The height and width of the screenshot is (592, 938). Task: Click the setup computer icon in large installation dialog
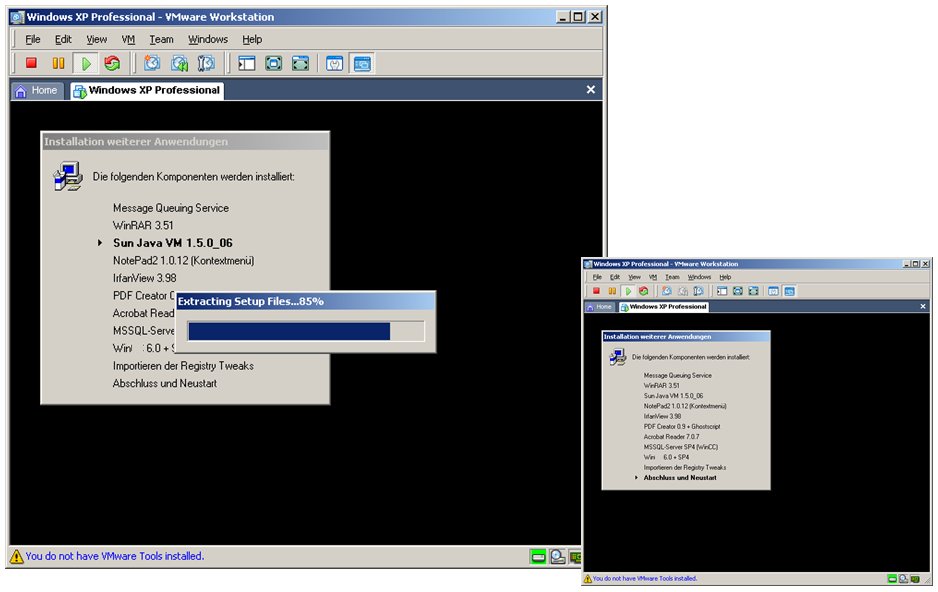68,177
